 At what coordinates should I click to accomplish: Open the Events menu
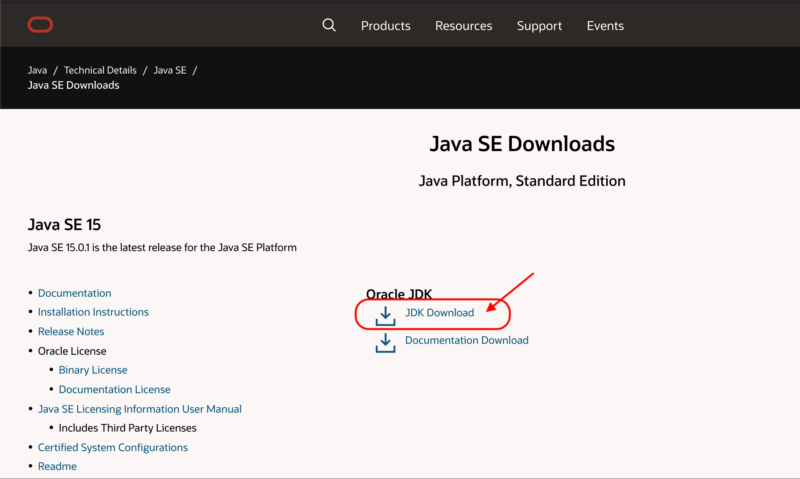pyautogui.click(x=605, y=26)
